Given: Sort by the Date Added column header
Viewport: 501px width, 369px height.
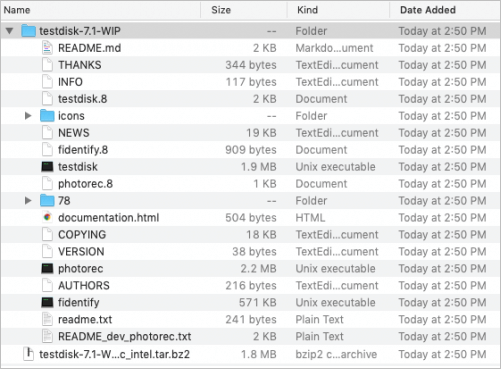Looking at the screenshot, I should point(428,10).
